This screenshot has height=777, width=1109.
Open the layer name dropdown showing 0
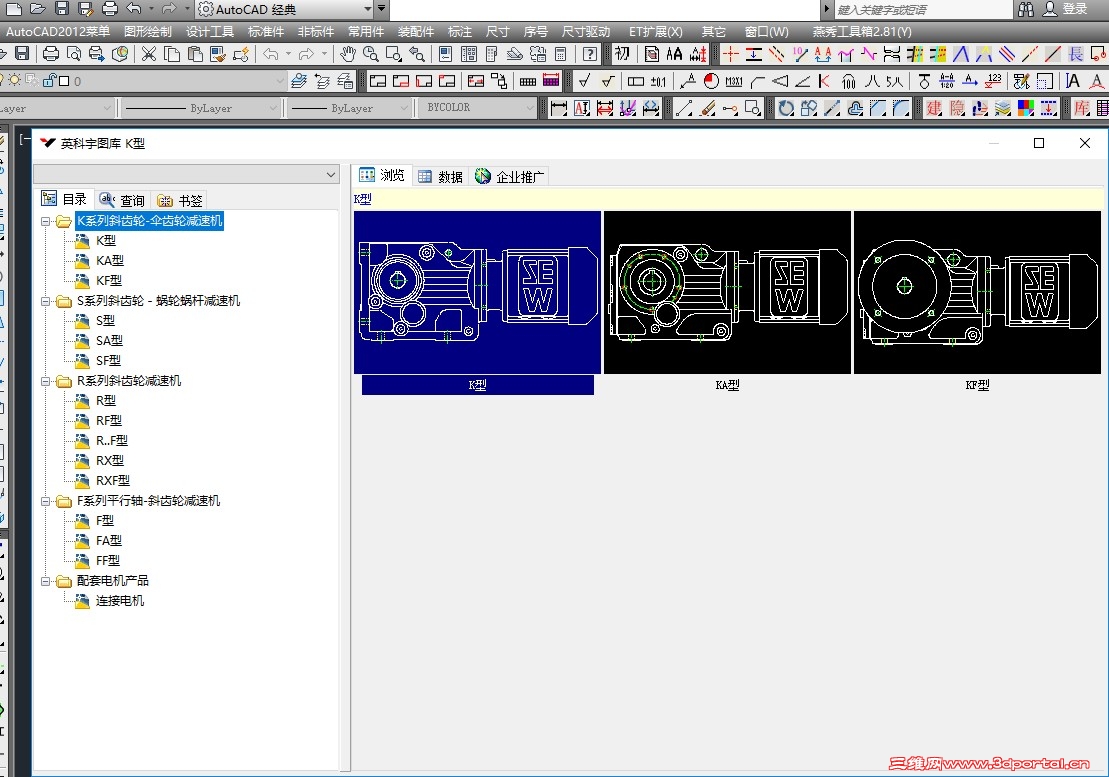coord(279,81)
